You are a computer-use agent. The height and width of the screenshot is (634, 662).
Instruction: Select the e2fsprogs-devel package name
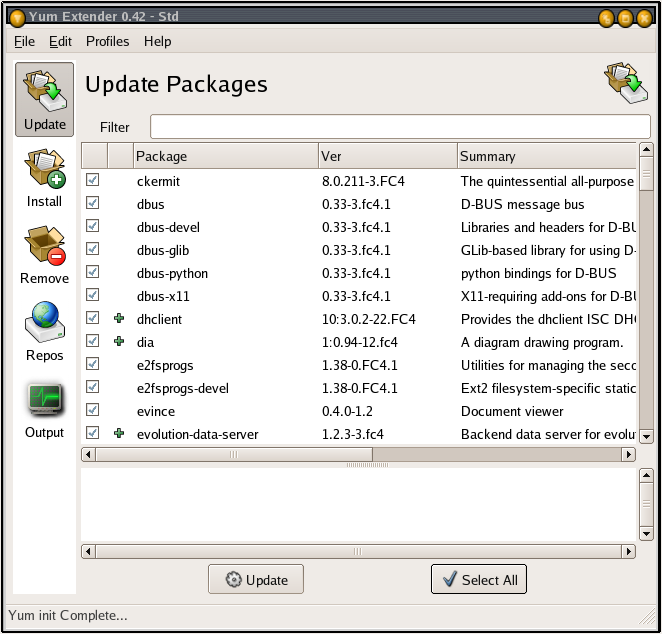tap(182, 389)
